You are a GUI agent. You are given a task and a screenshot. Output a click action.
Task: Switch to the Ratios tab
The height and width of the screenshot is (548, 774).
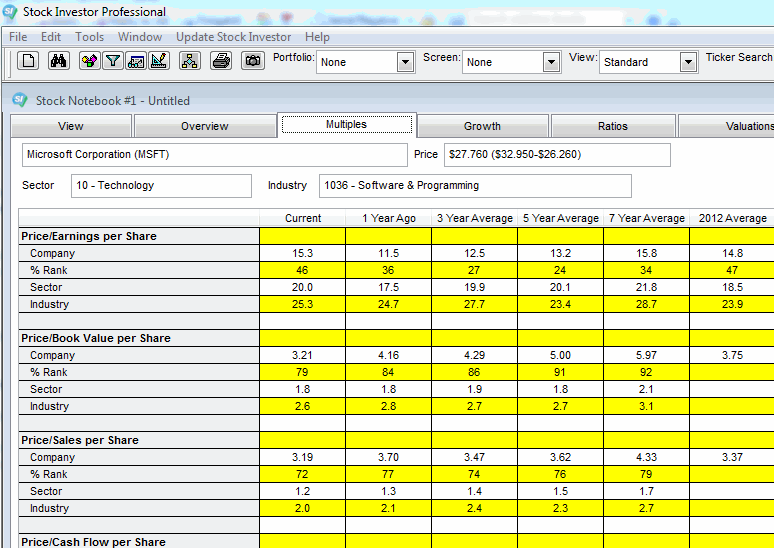click(x=612, y=126)
